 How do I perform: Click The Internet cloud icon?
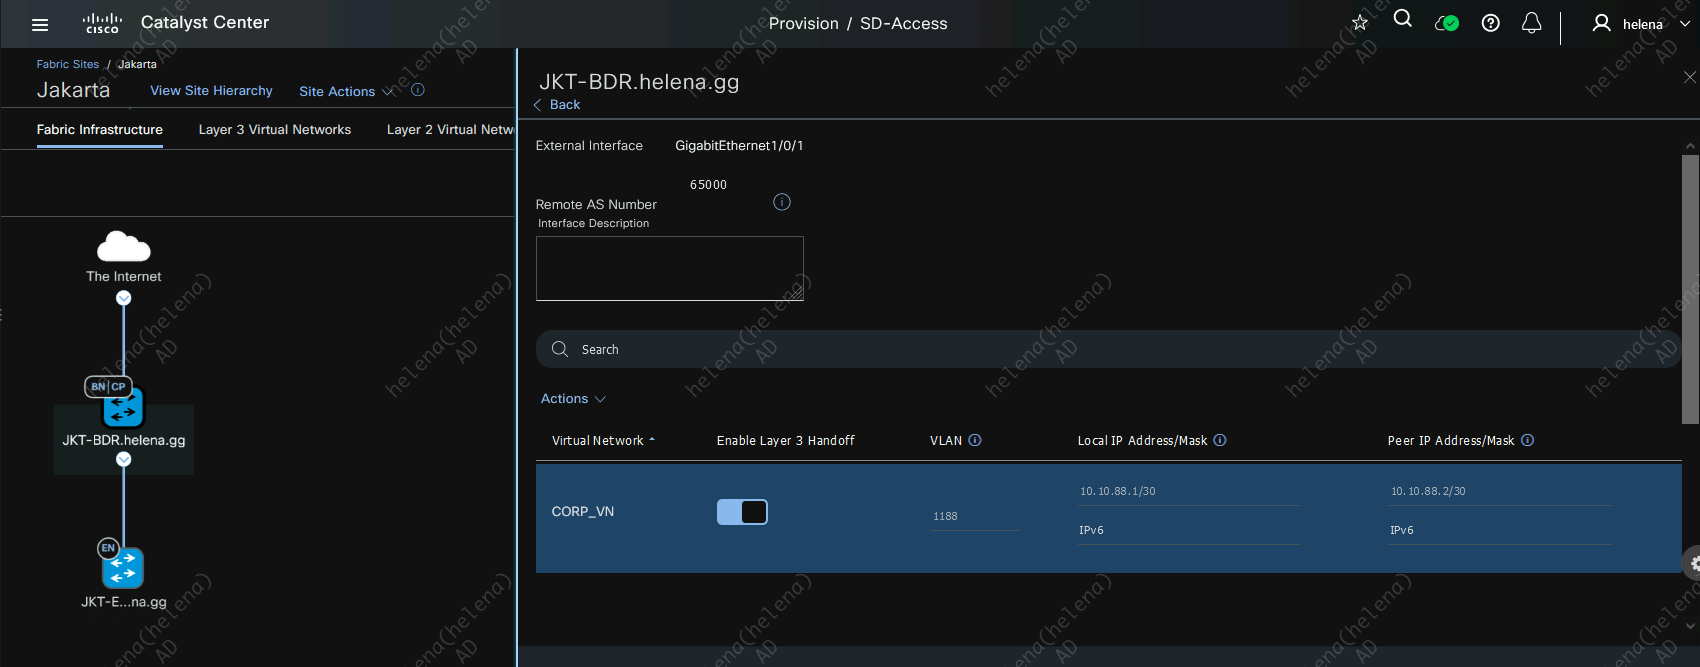(123, 246)
